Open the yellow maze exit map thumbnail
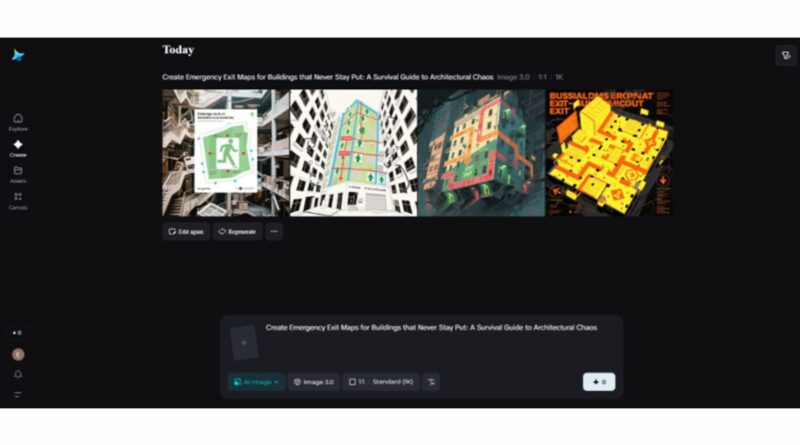Viewport: 800px width, 445px height. pos(610,153)
